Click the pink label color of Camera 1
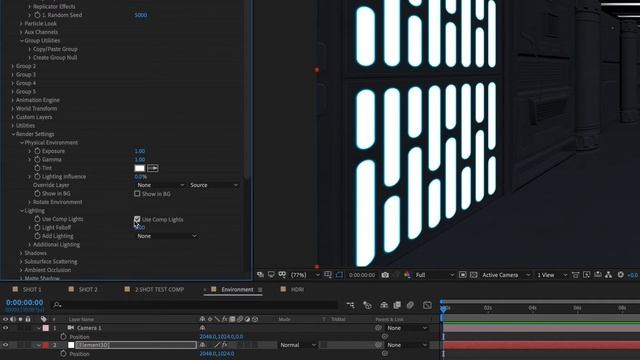 click(46, 328)
